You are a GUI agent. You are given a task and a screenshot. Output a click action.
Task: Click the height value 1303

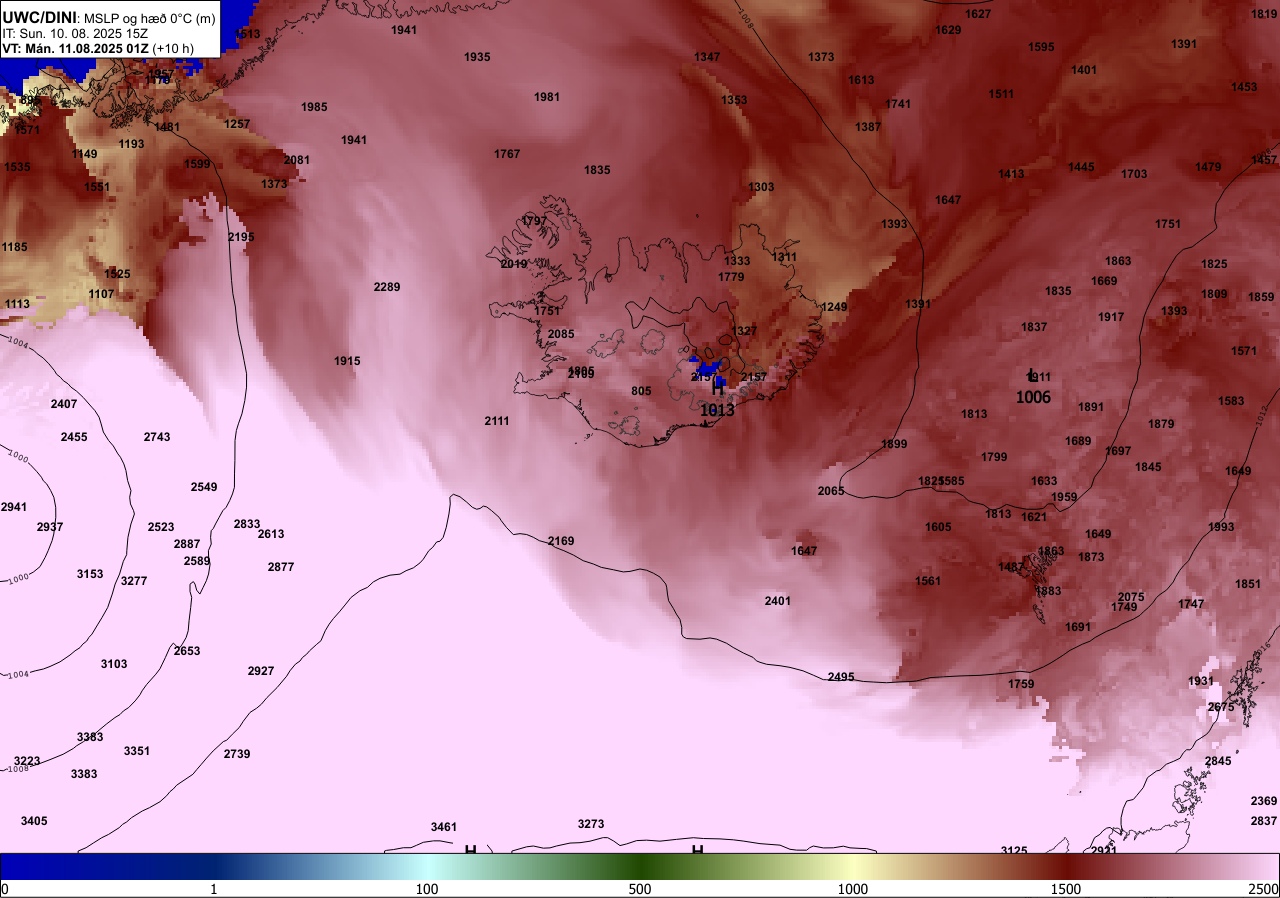pyautogui.click(x=761, y=187)
